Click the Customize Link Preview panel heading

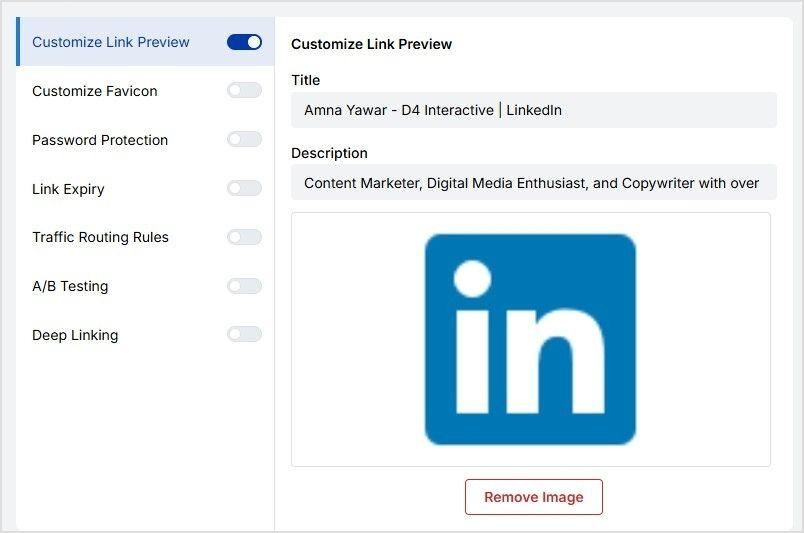(x=371, y=44)
